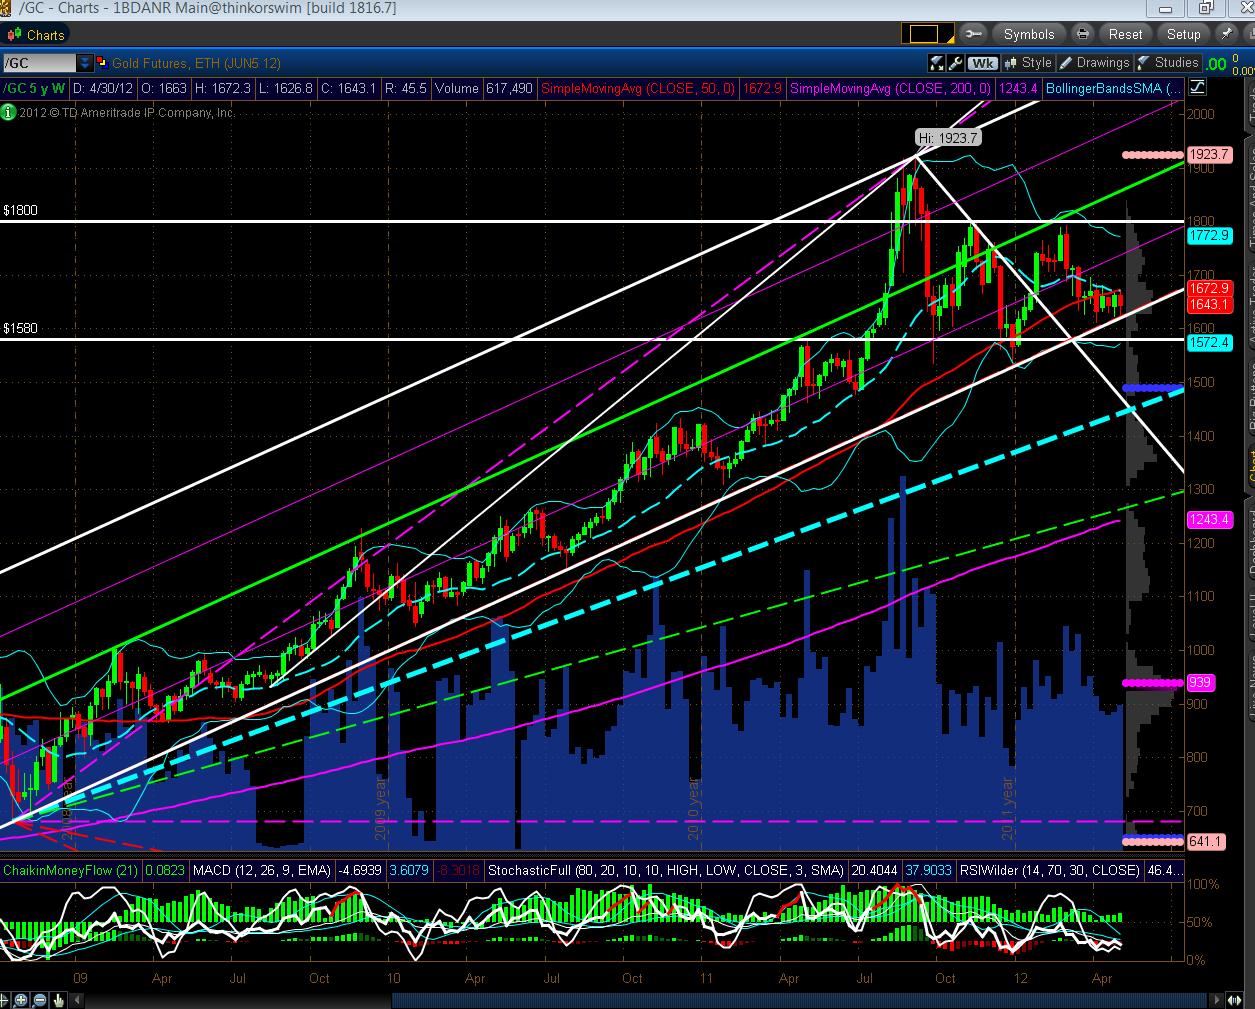Toggle the Wk weekly timeframe button
Viewport: 1255px width, 1009px height.
tap(983, 63)
